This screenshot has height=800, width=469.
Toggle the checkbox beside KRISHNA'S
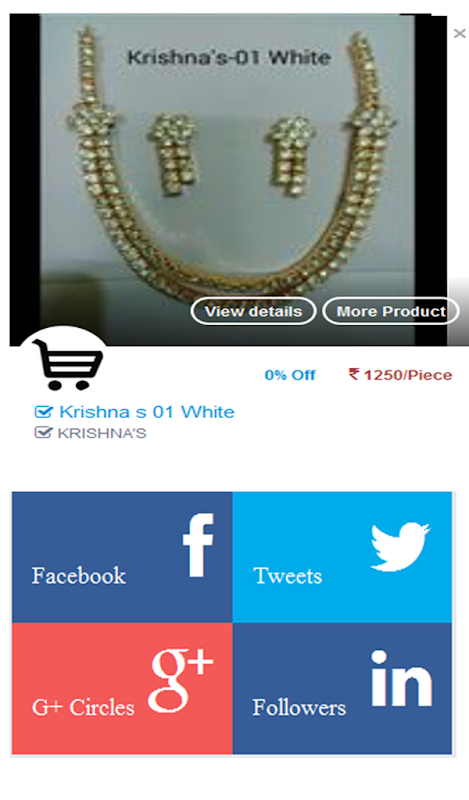pyautogui.click(x=43, y=433)
